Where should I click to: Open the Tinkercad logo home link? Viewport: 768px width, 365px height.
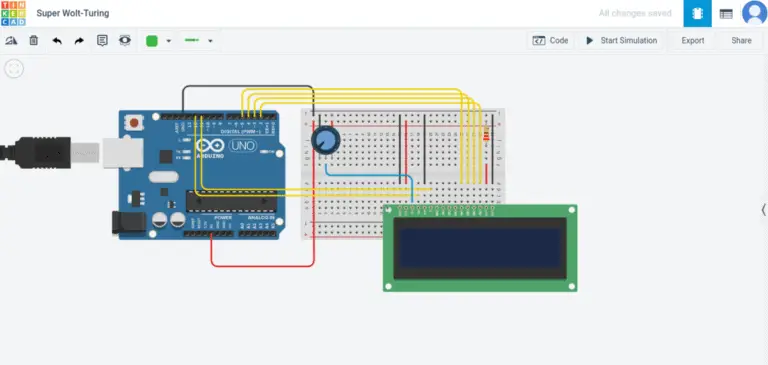[x=13, y=13]
